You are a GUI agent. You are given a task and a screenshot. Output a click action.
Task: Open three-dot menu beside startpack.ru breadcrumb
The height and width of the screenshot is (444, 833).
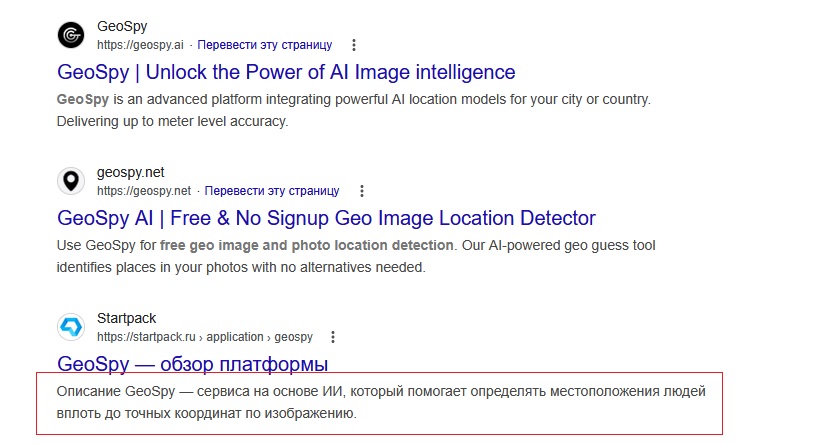click(333, 337)
